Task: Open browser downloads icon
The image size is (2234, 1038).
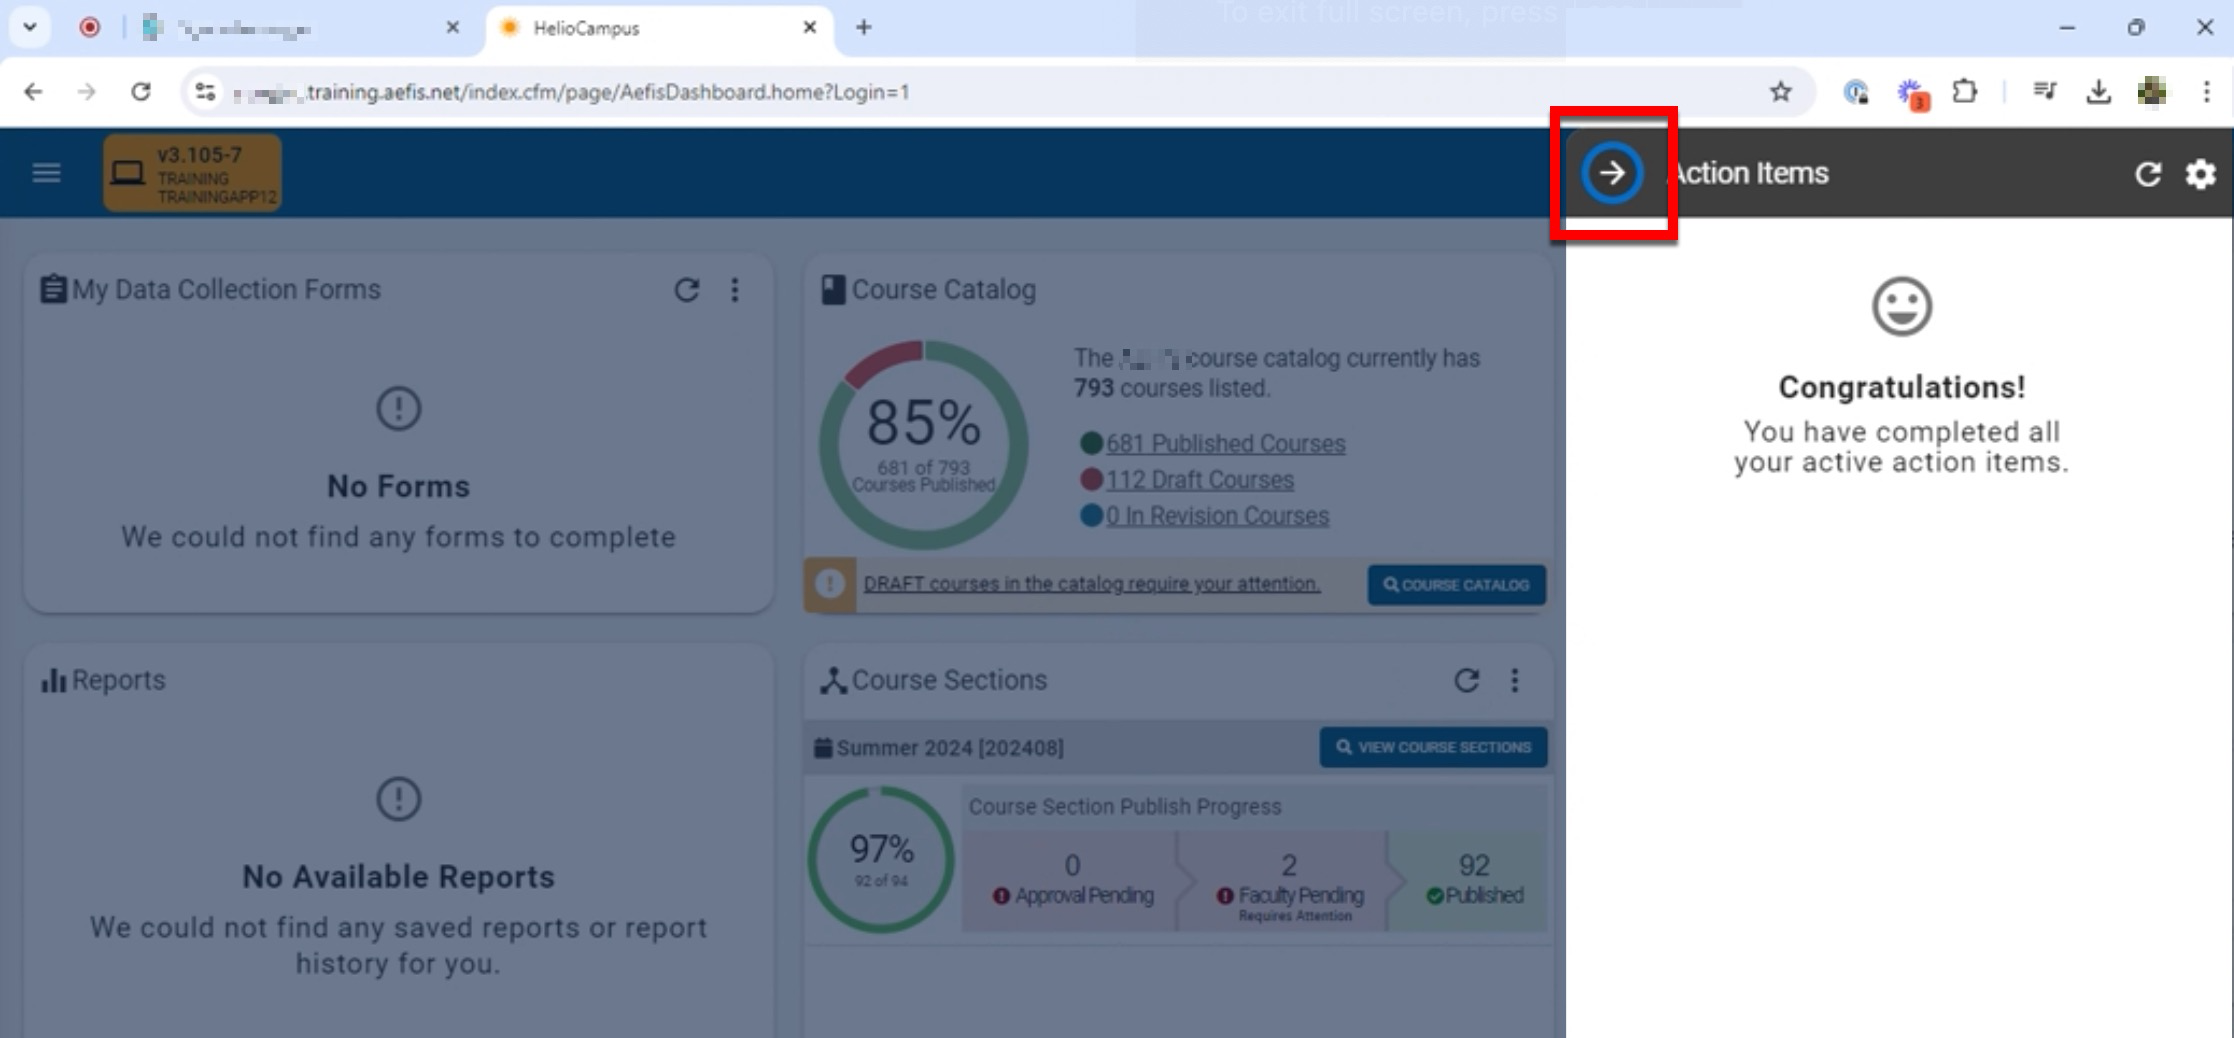Action: tap(2098, 92)
